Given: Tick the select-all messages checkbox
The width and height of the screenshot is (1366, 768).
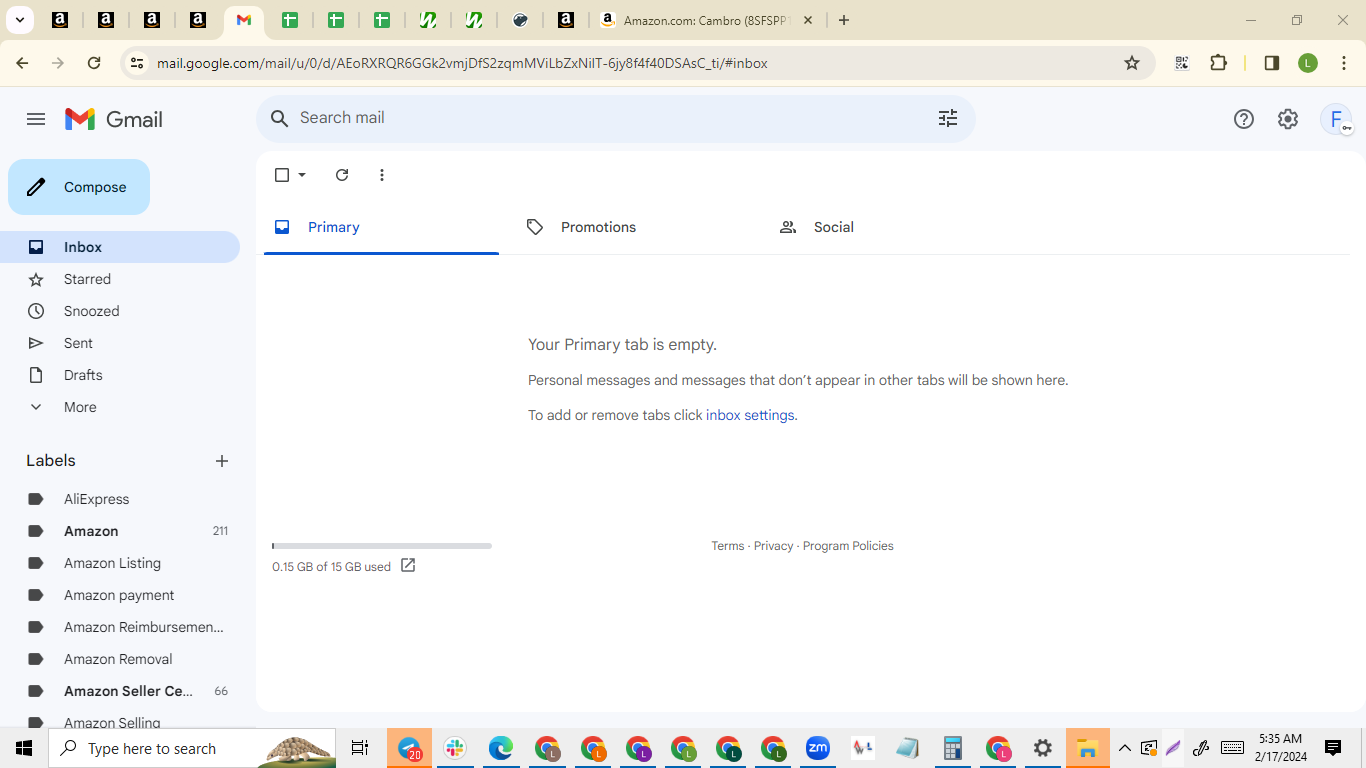Looking at the screenshot, I should coord(282,175).
